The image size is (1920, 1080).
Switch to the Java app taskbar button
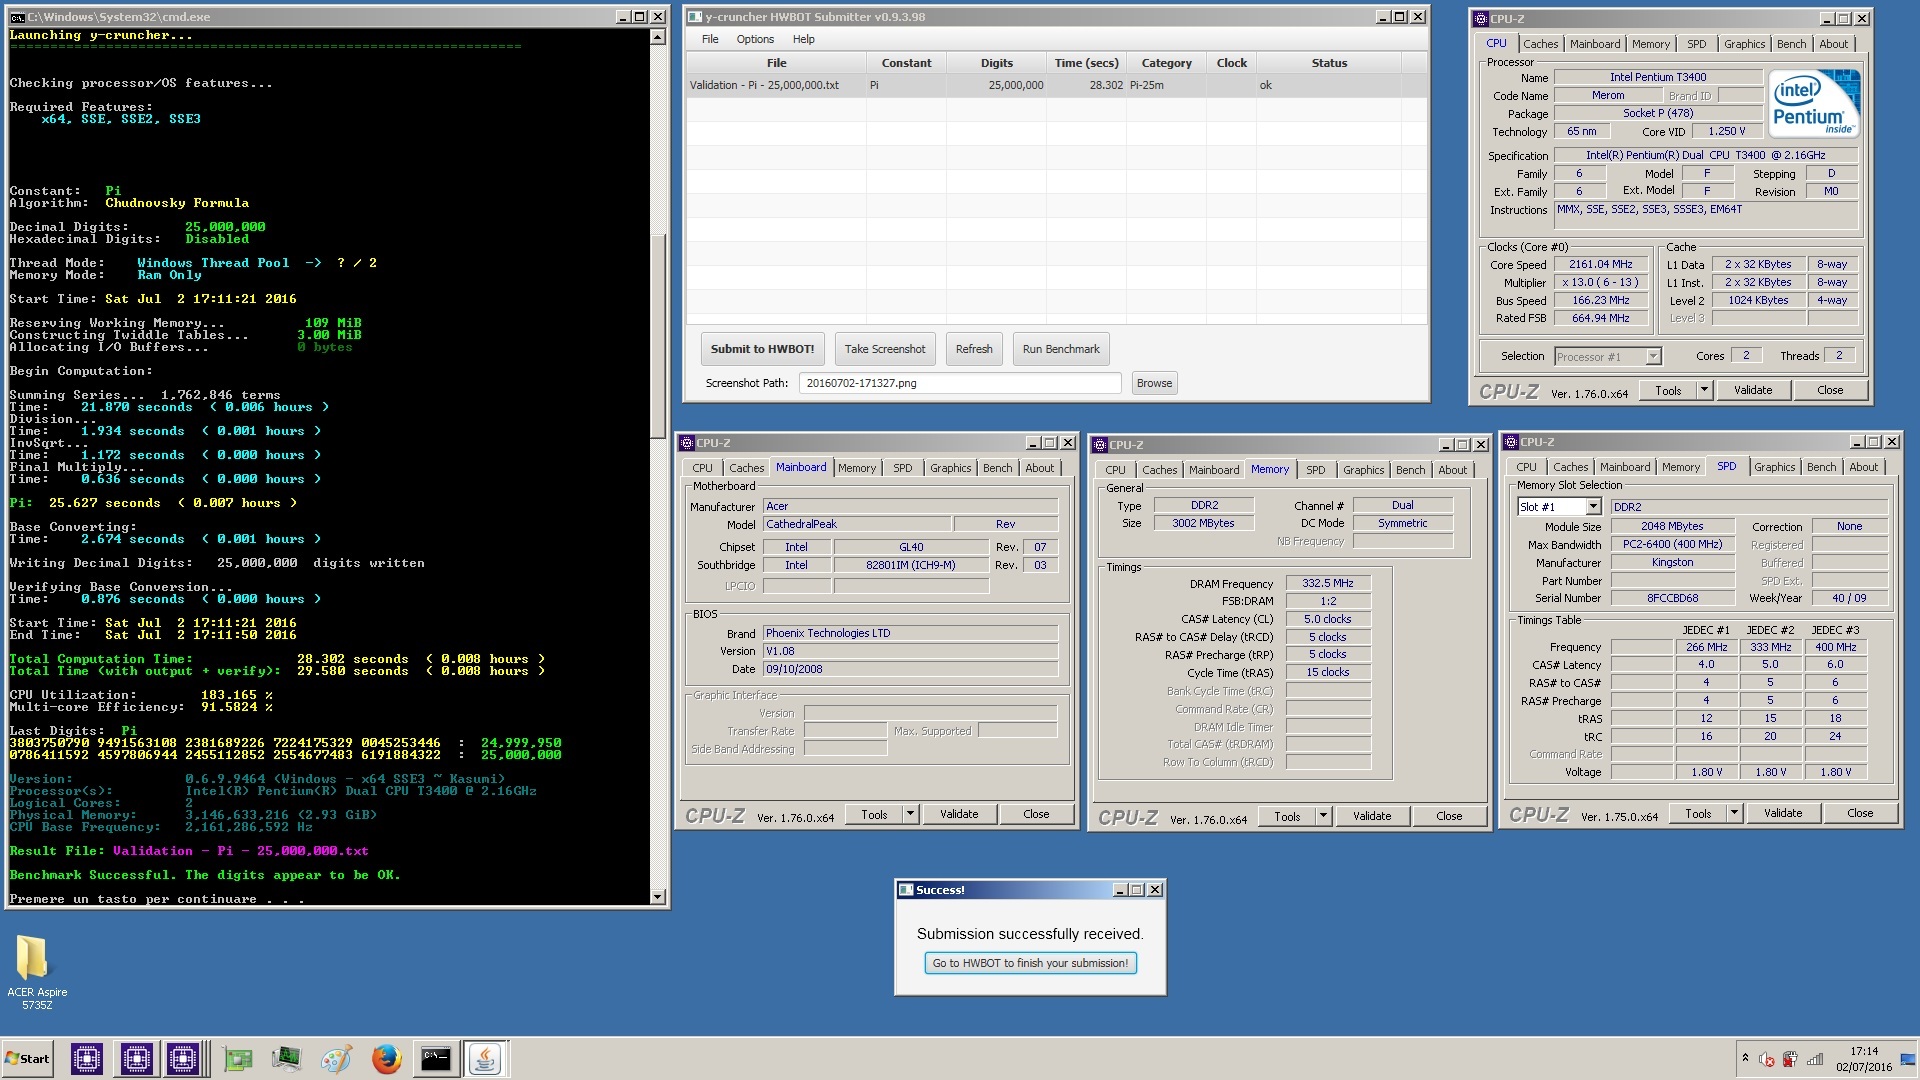[x=485, y=1059]
